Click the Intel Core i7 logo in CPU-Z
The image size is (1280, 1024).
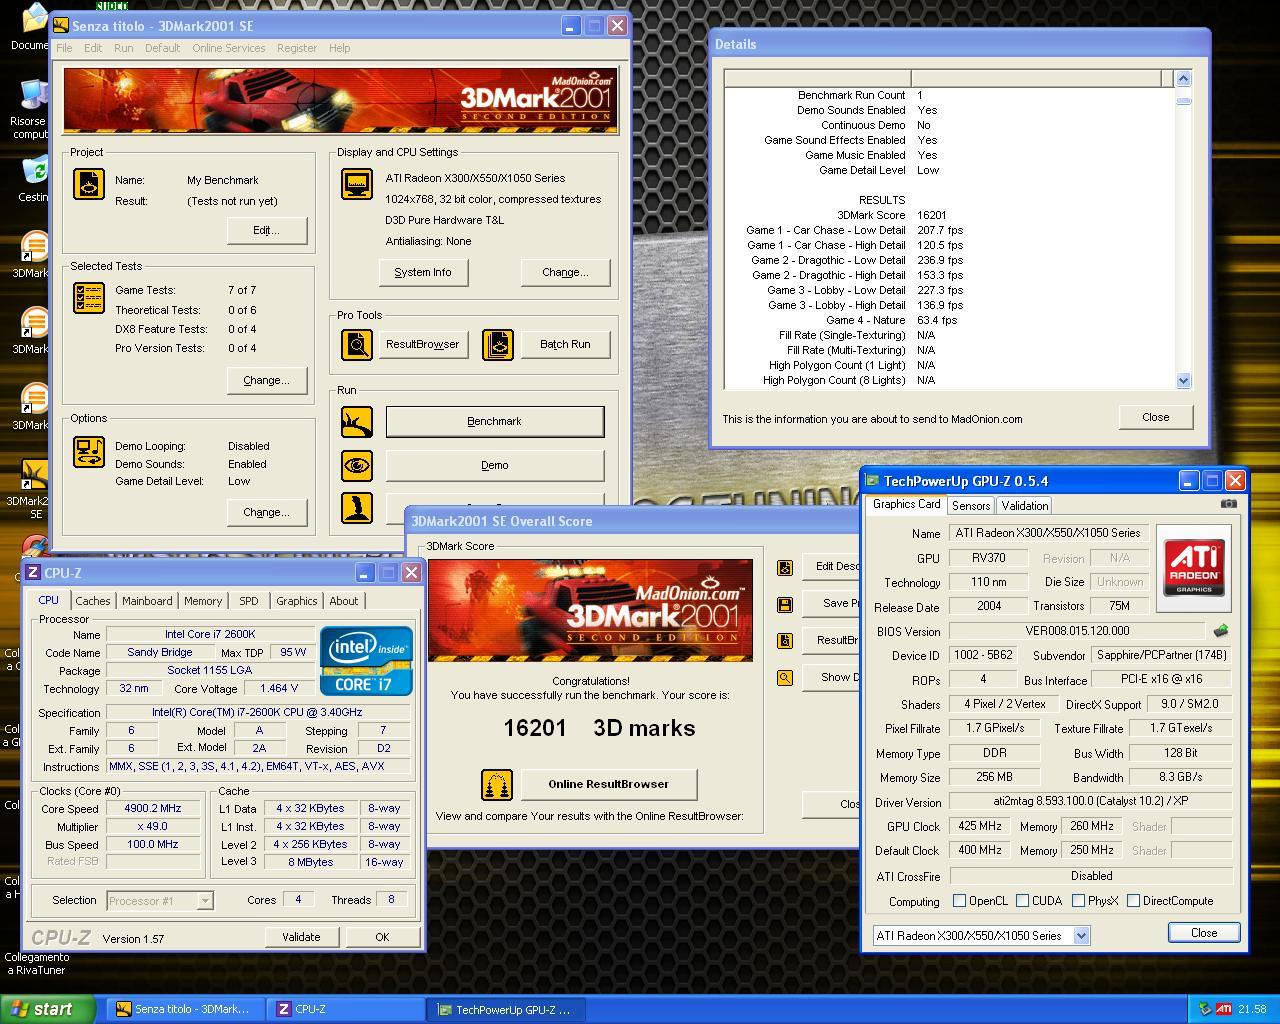pos(367,660)
